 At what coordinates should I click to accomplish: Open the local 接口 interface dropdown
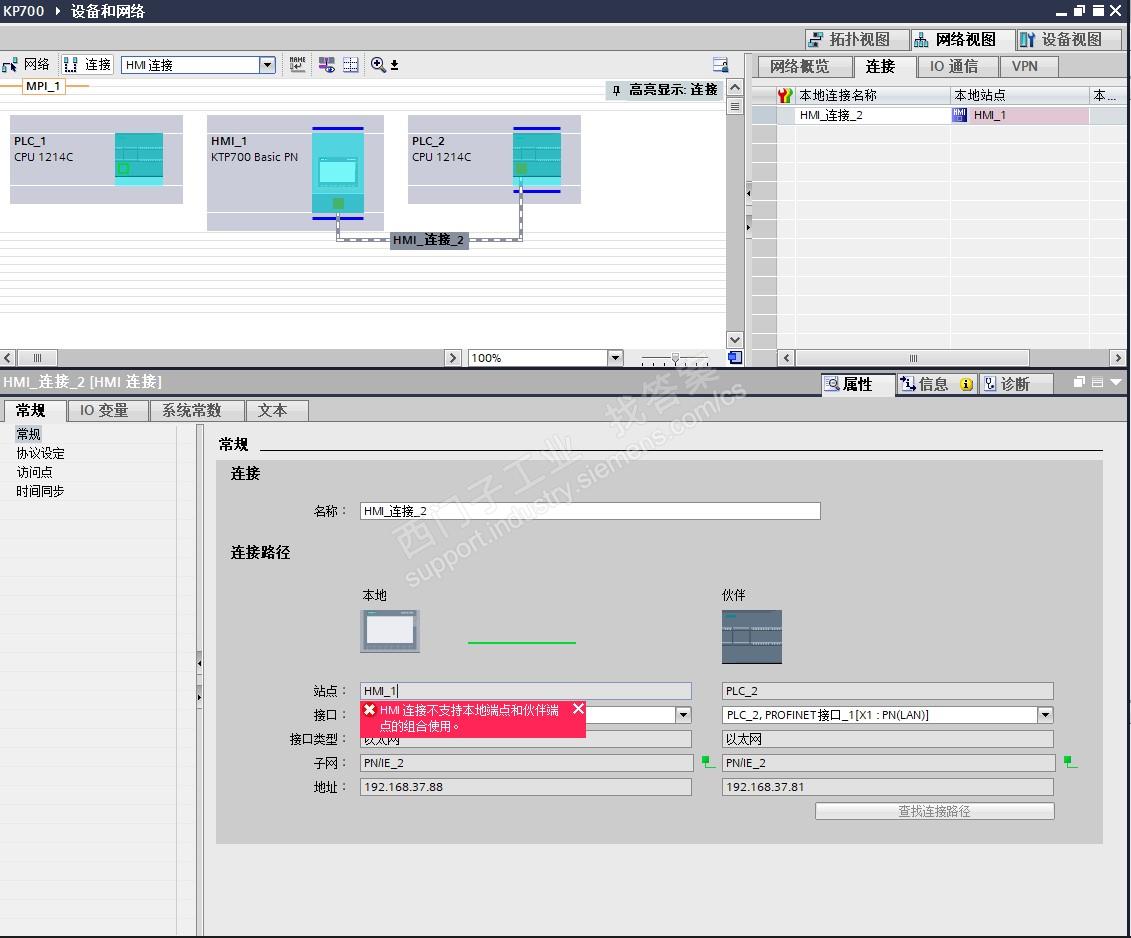click(x=683, y=715)
